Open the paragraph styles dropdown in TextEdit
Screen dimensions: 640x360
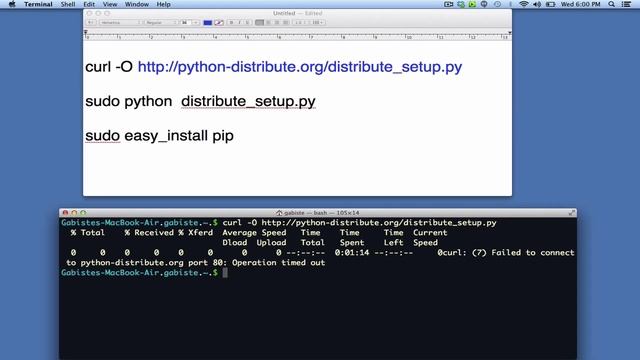(91, 22)
